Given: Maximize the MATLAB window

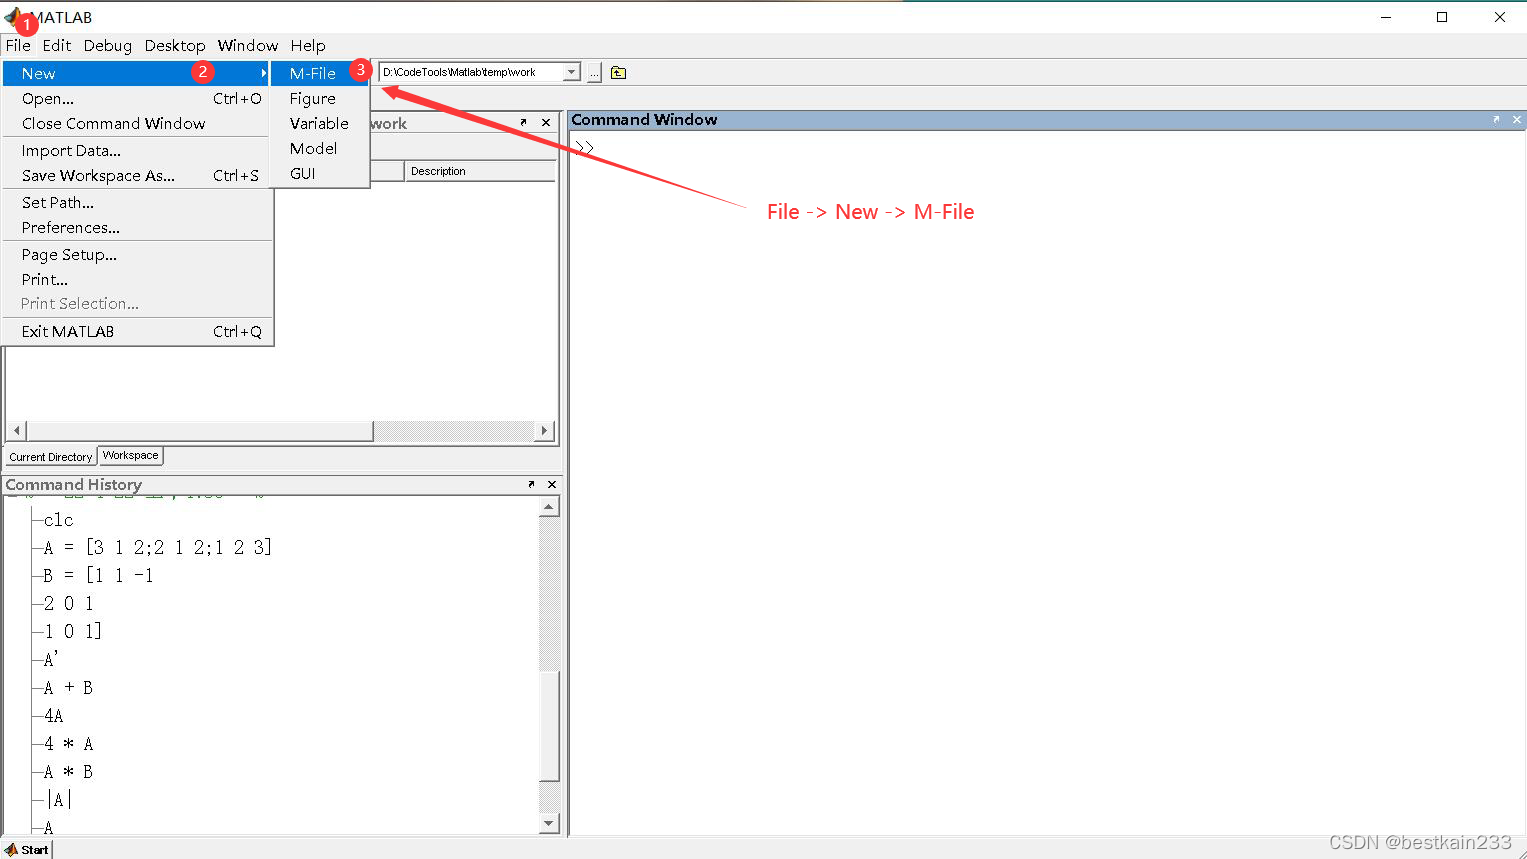Looking at the screenshot, I should pyautogui.click(x=1442, y=17).
